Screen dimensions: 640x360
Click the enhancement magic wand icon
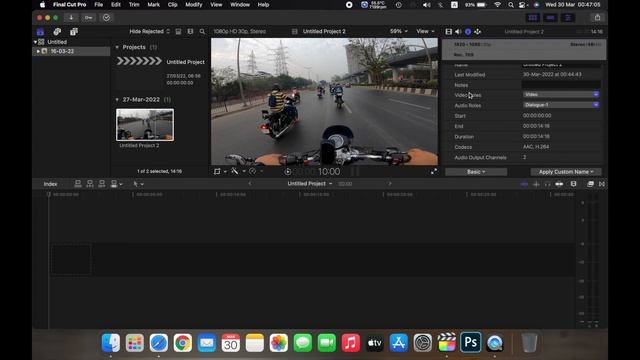[235, 171]
